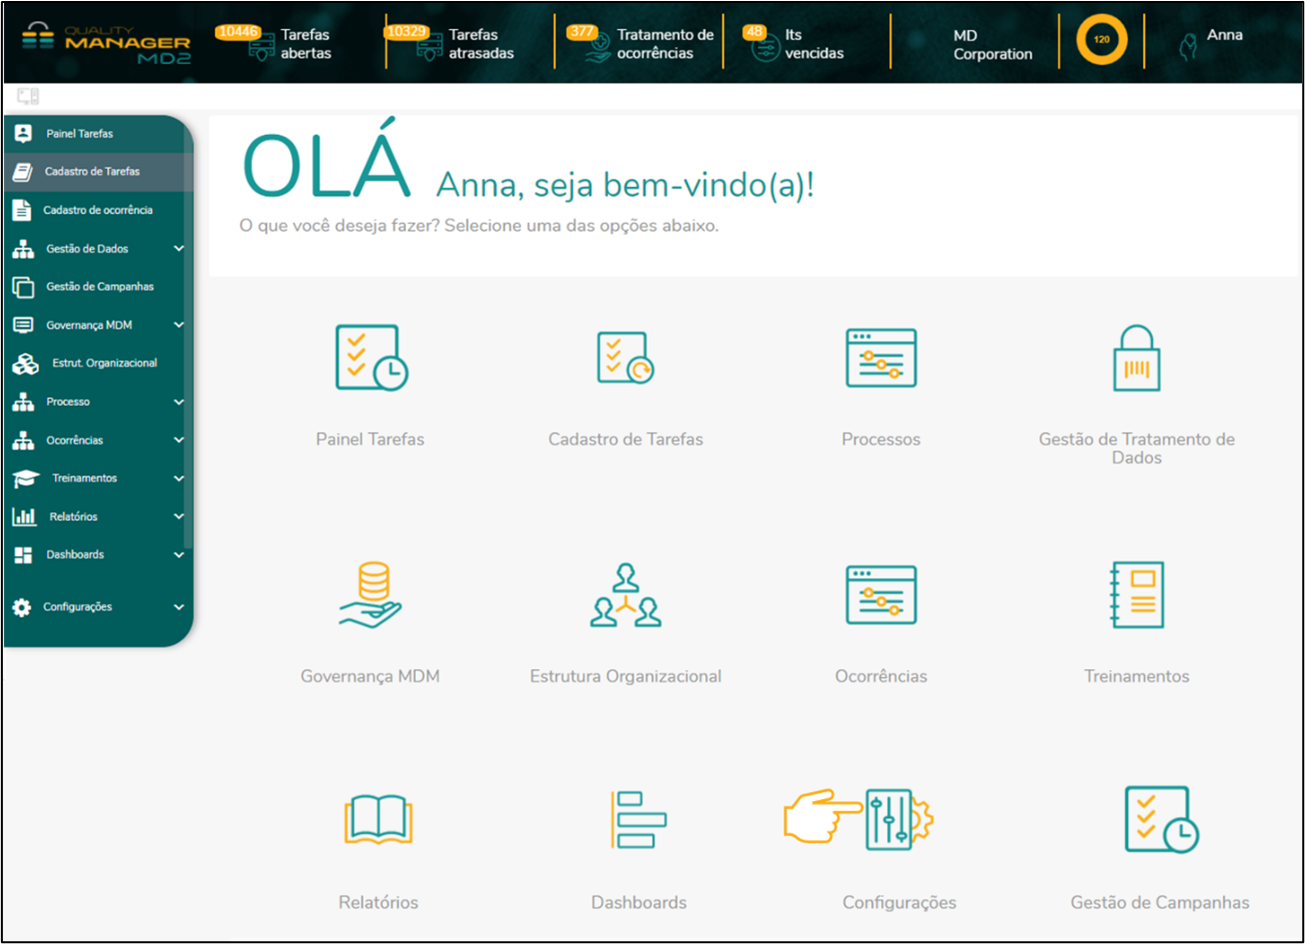This screenshot has width=1305, height=944.
Task: Select Relatórios label in the sidebar
Action: tap(73, 517)
